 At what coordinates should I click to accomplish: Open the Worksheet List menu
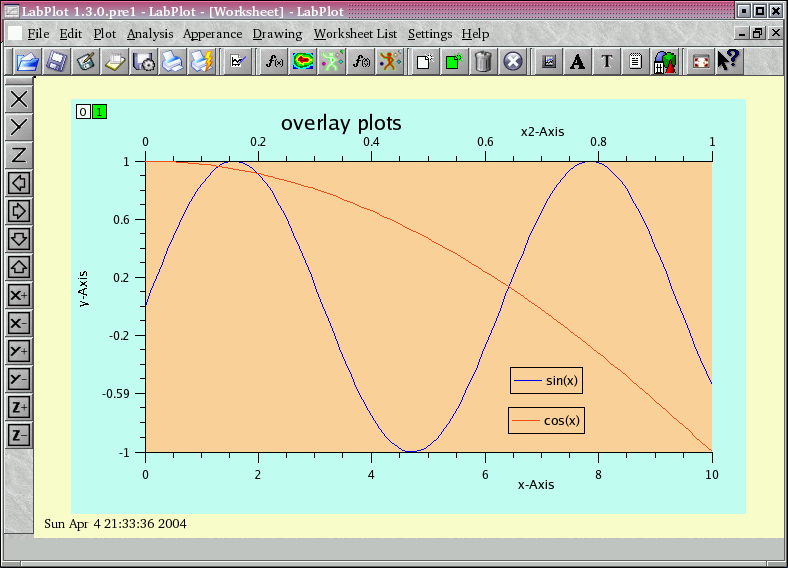coord(355,34)
